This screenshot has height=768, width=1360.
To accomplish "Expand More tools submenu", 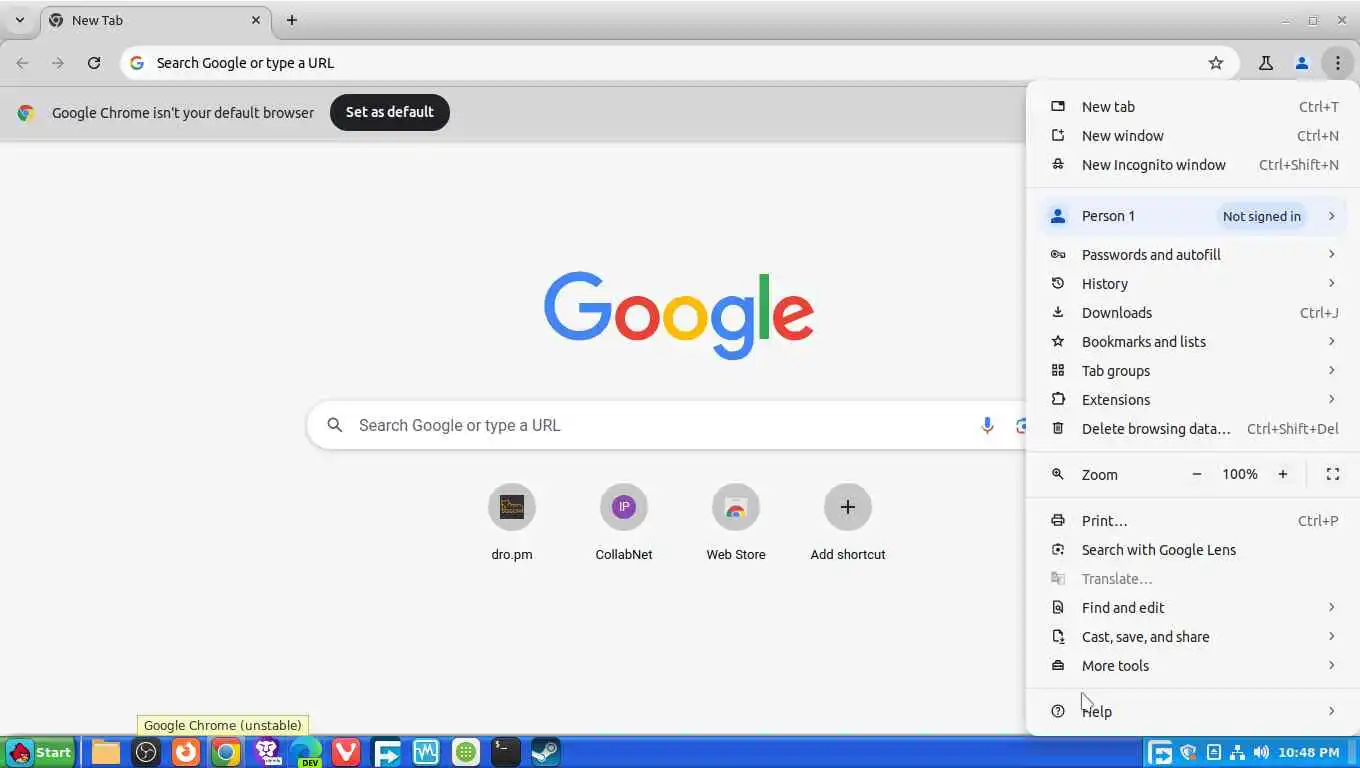I will point(1193,666).
